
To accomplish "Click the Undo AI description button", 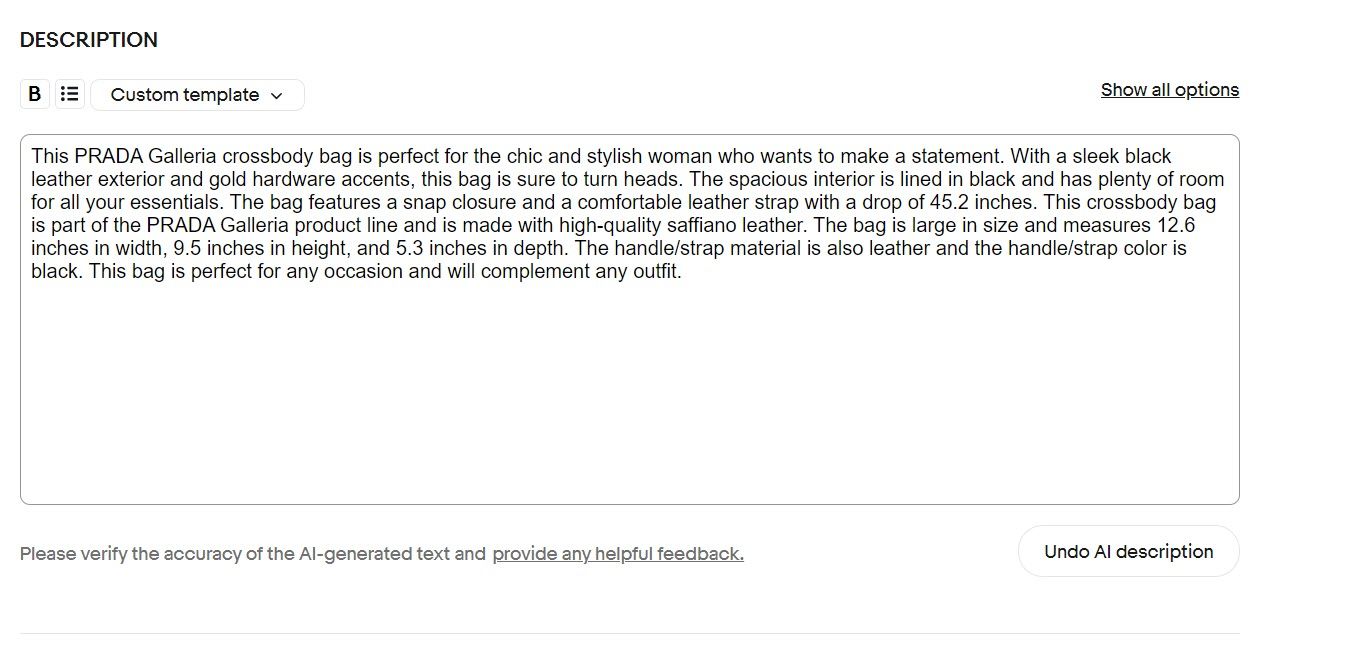I will 1129,552.
